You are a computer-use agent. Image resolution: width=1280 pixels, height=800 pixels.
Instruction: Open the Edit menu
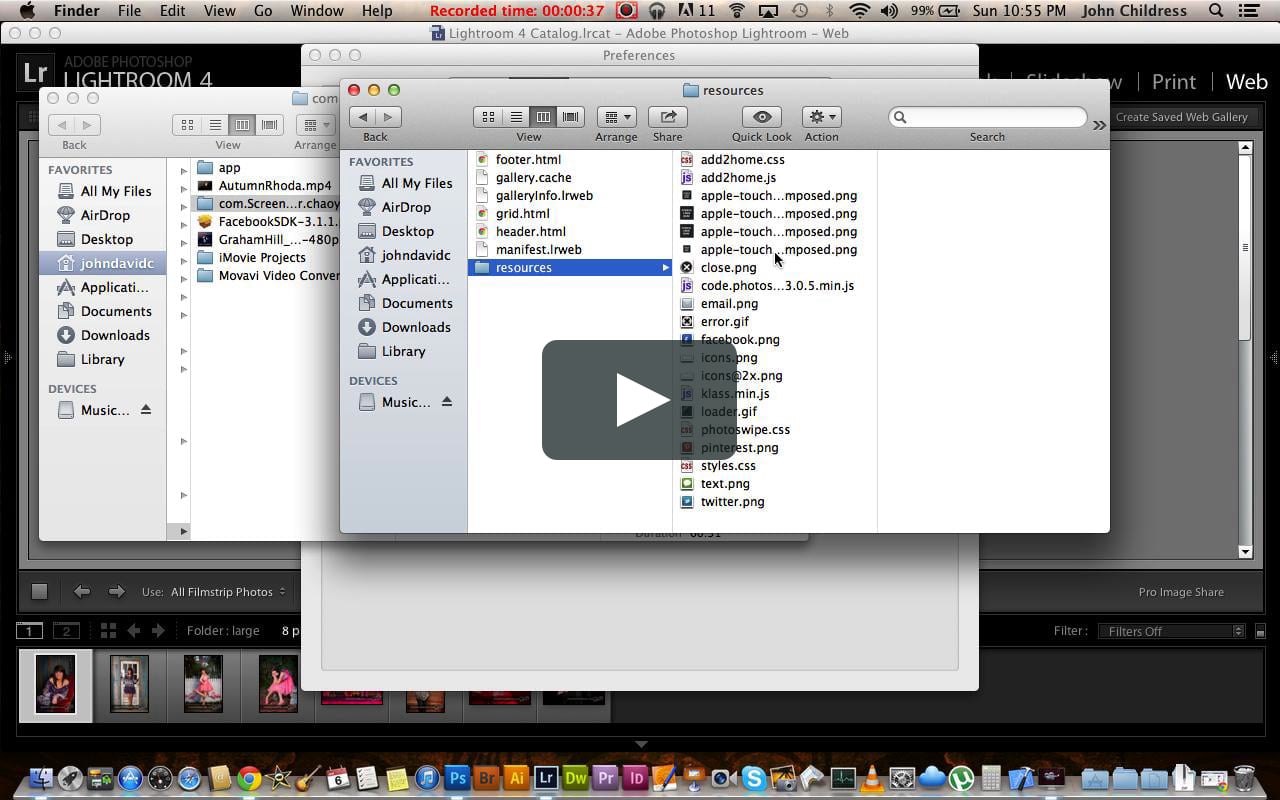coord(172,11)
